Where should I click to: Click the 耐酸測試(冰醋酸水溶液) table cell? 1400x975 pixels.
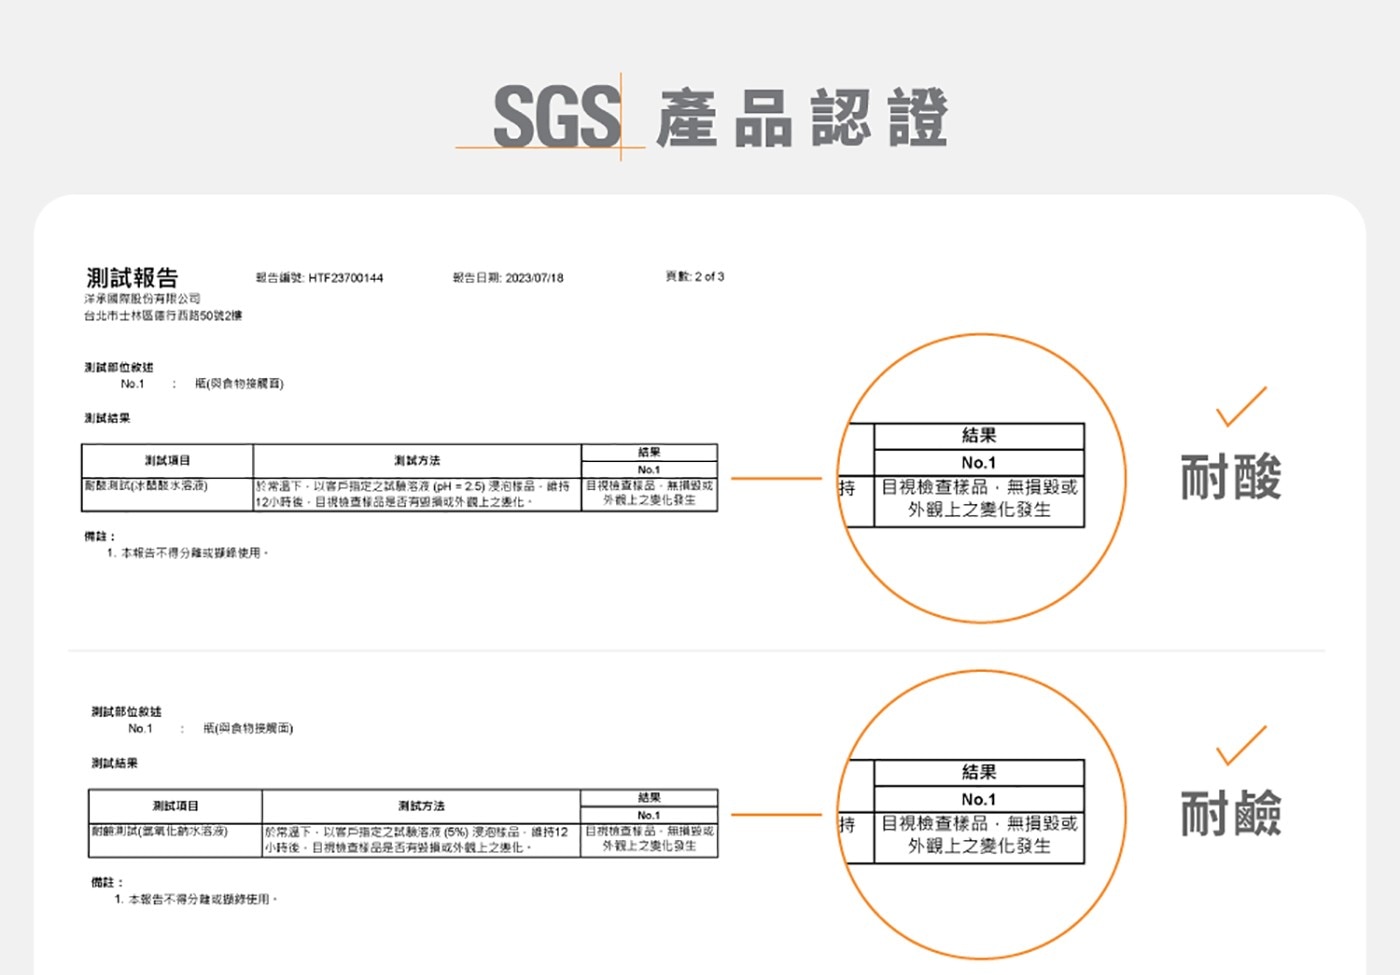(x=167, y=495)
